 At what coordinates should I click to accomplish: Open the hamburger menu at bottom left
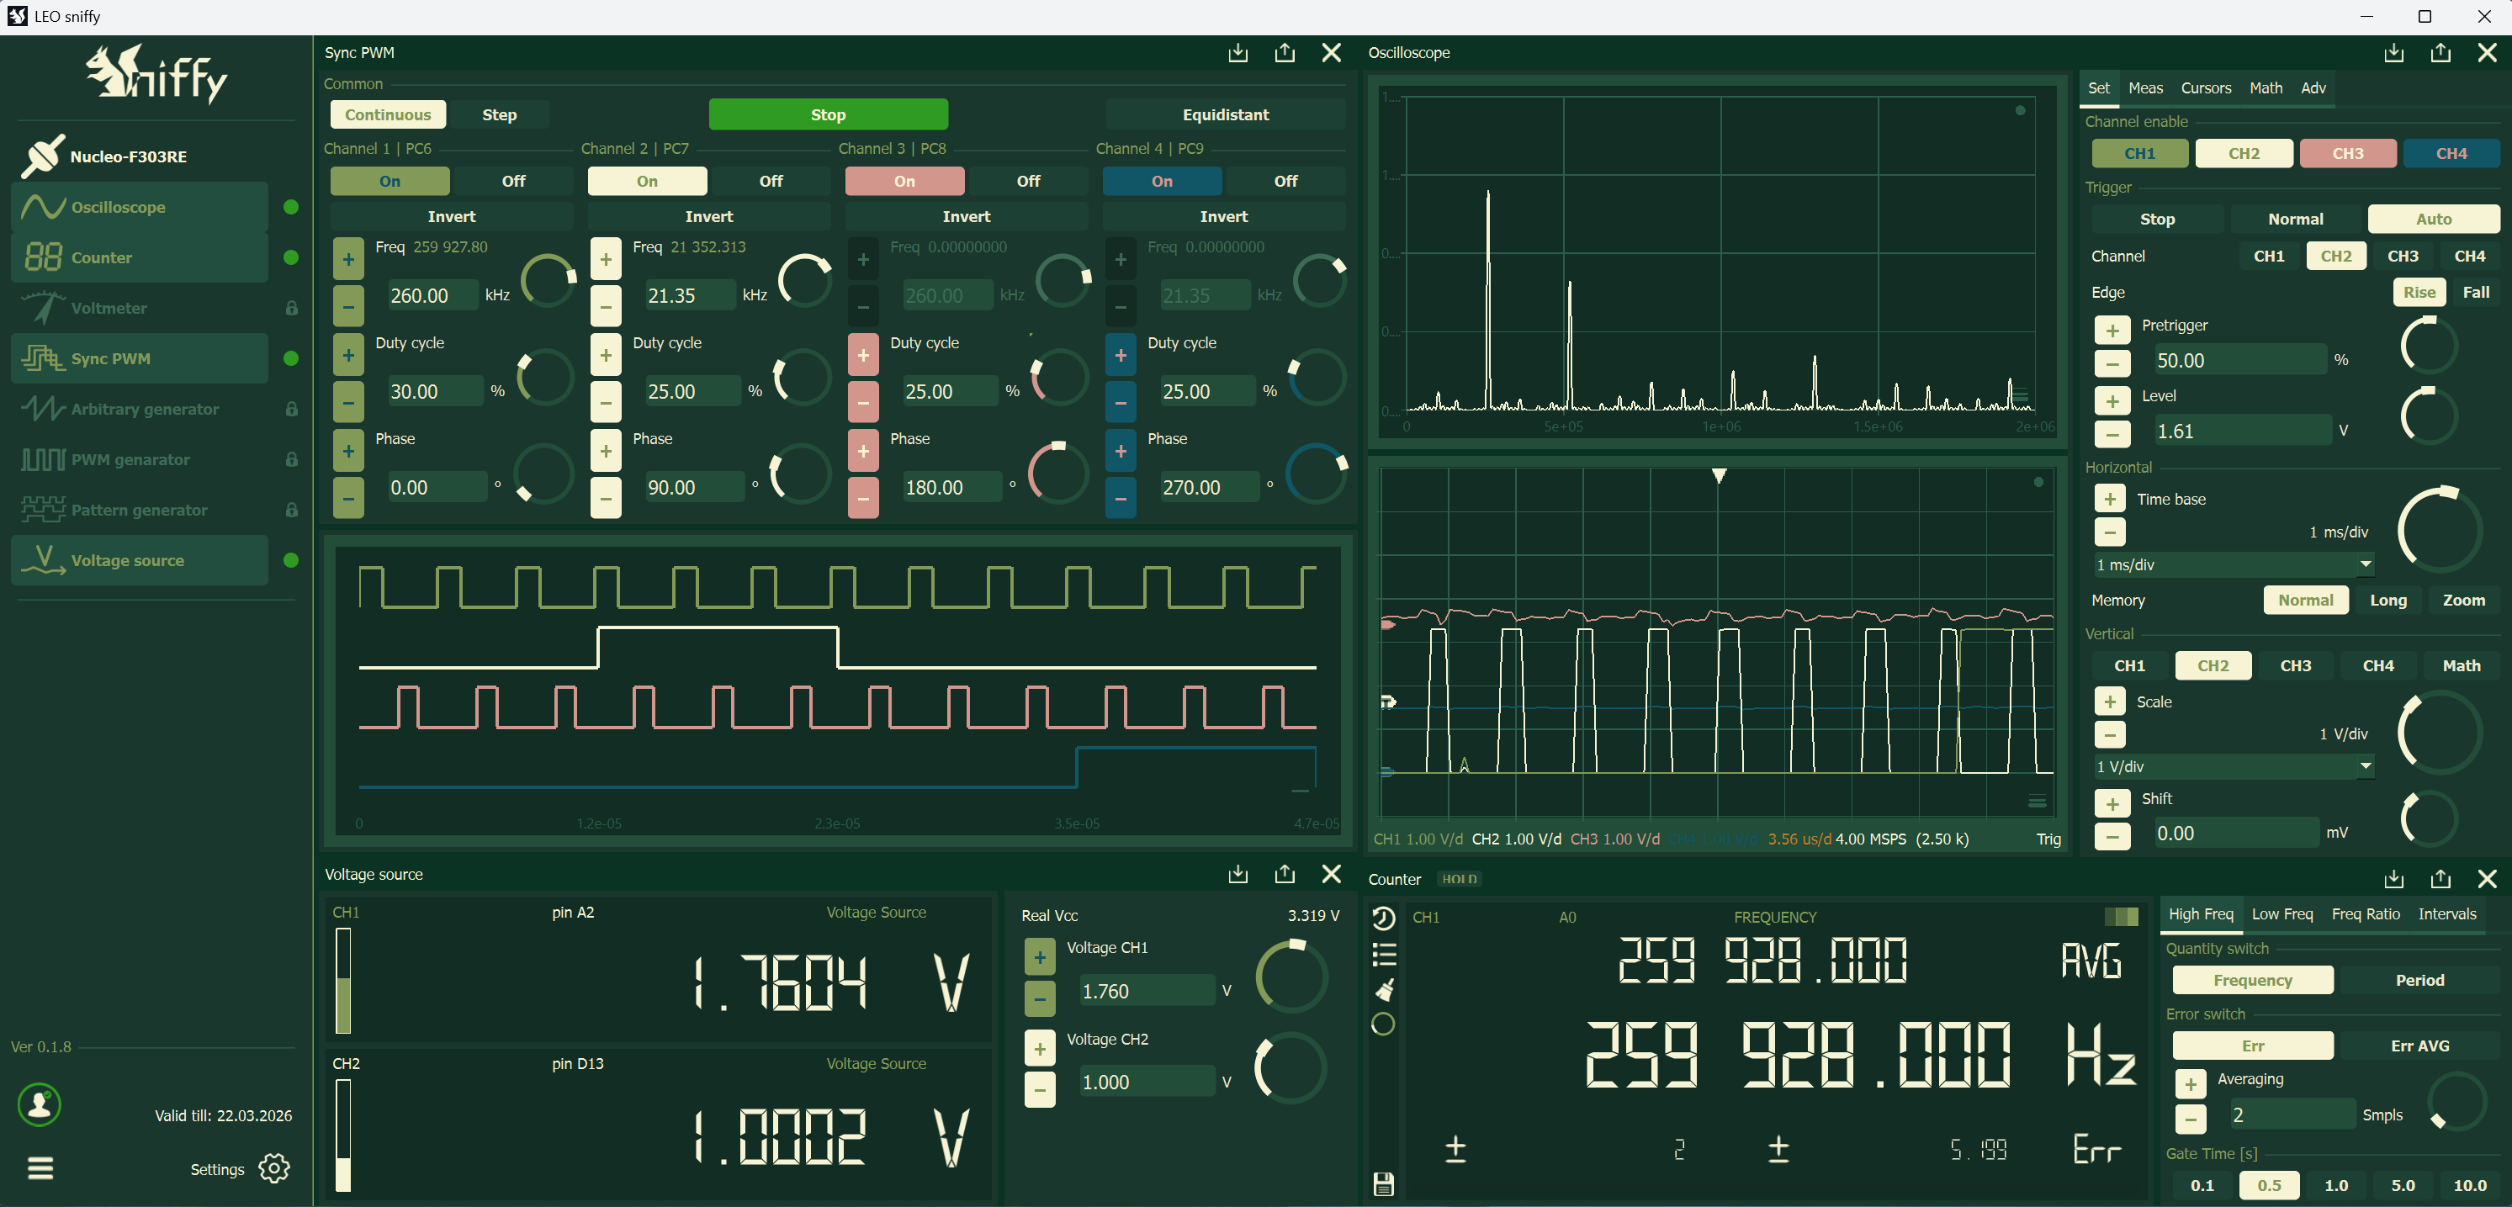coord(40,1168)
